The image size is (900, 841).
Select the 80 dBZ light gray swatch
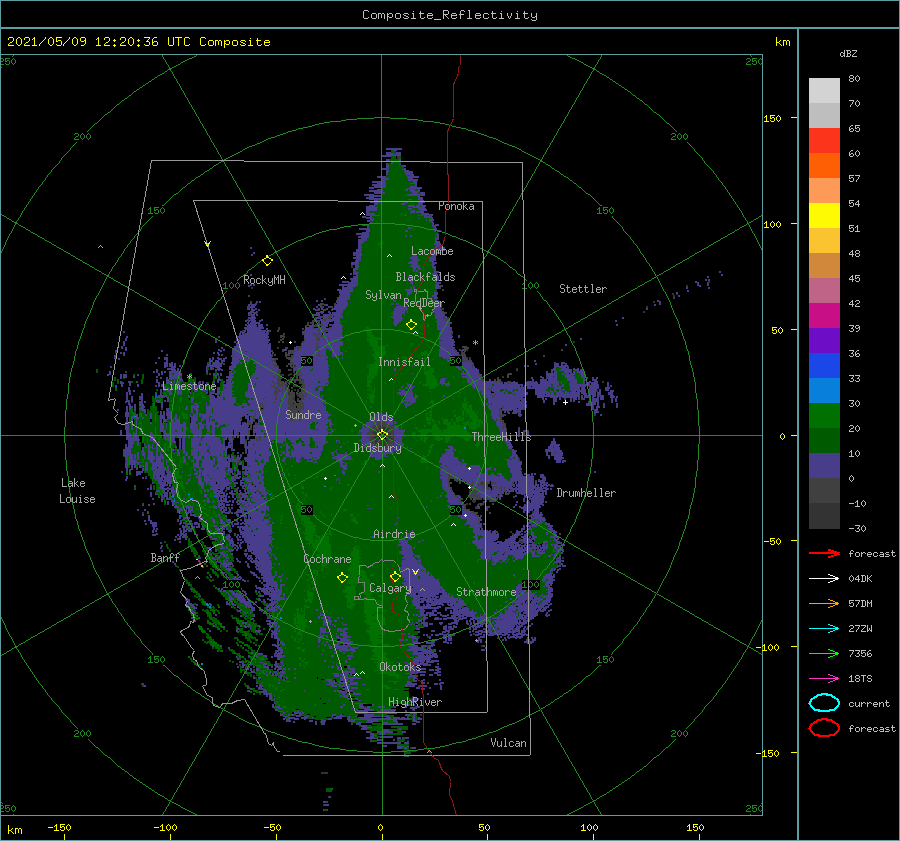(x=824, y=91)
